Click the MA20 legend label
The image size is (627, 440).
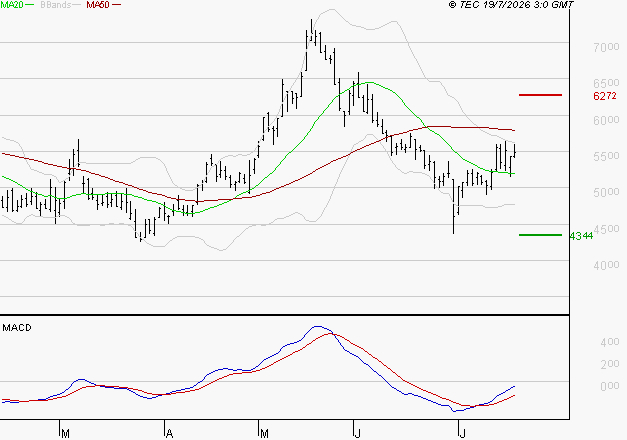[12, 4]
